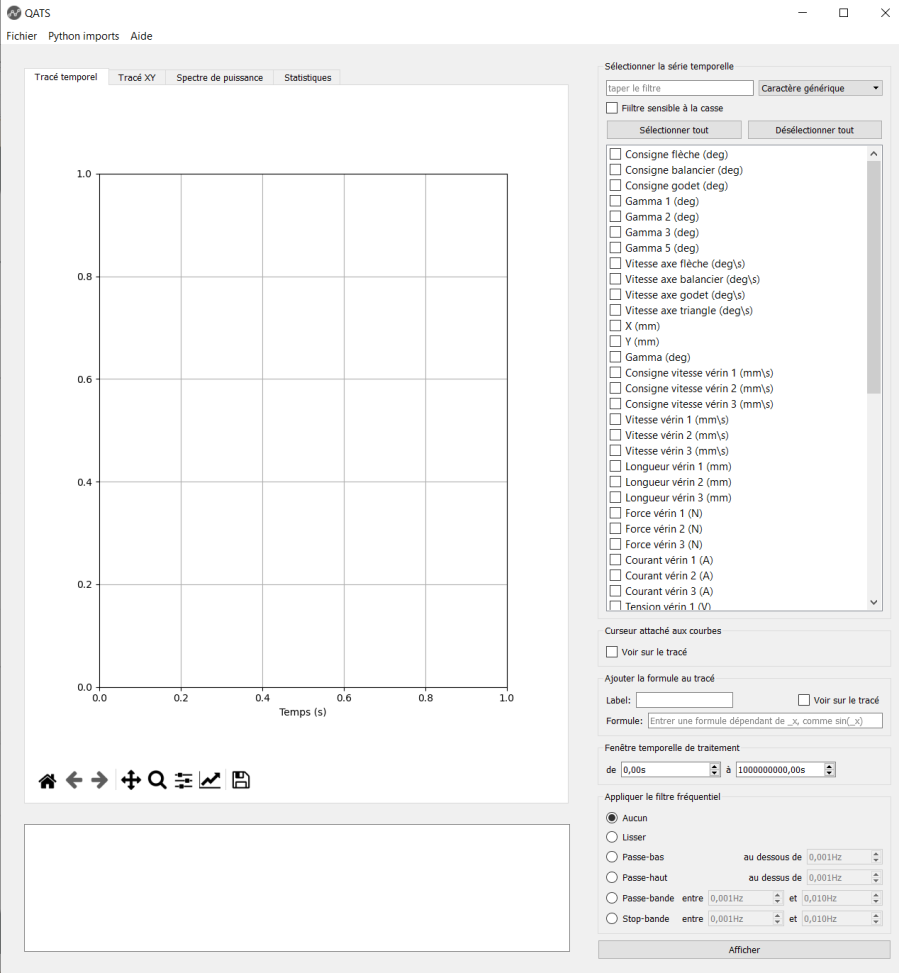Click the QATS app logo icon

point(14,12)
